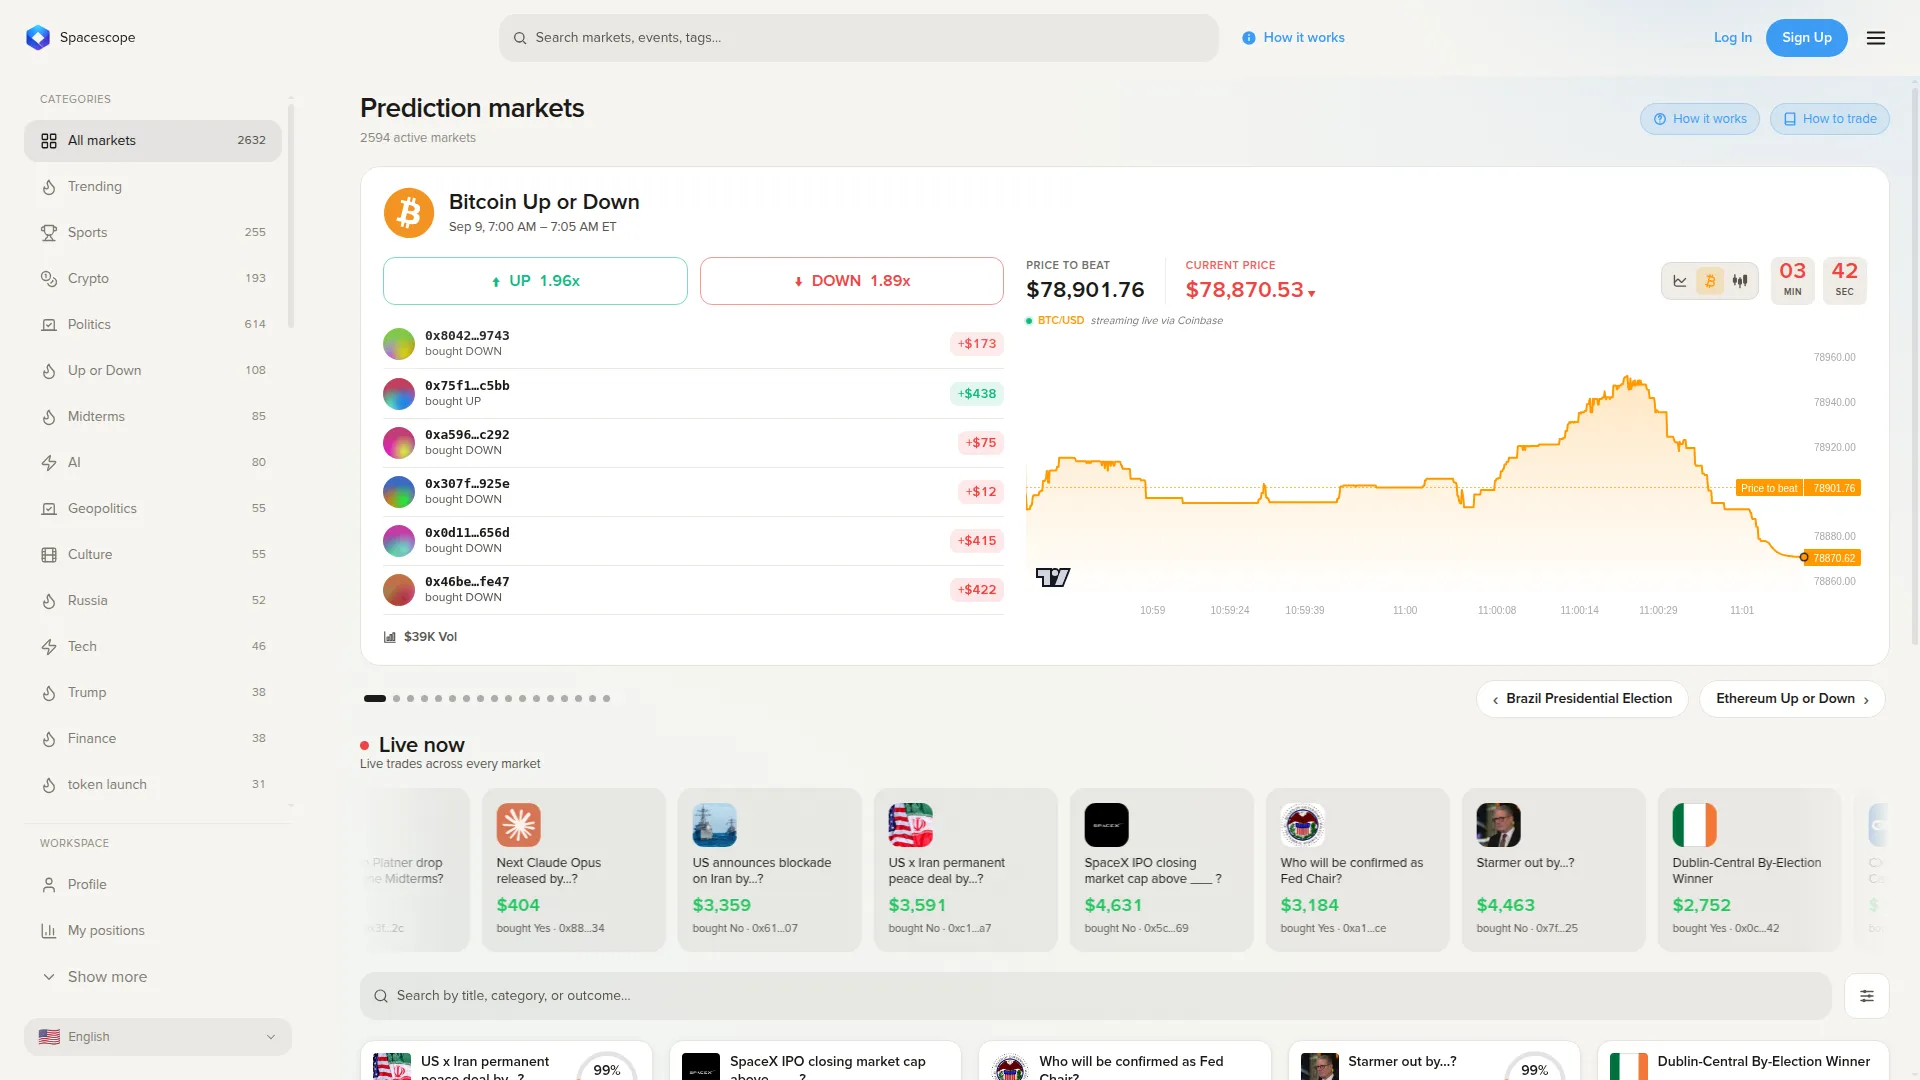The height and width of the screenshot is (1080, 1920).
Task: Select the line chart view icon
Action: tap(1680, 281)
